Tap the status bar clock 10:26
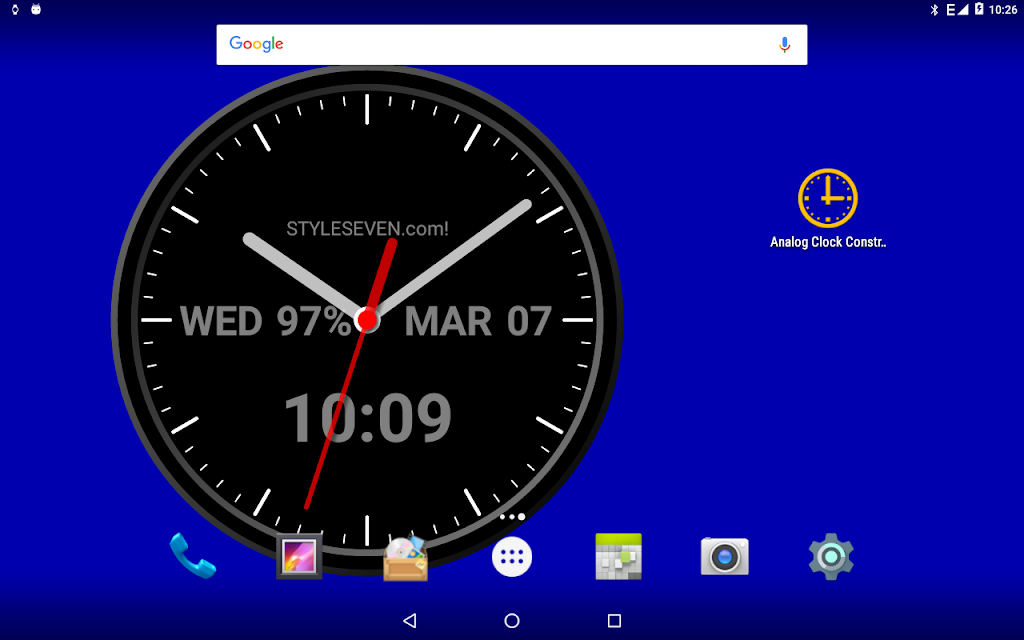 (1002, 9)
